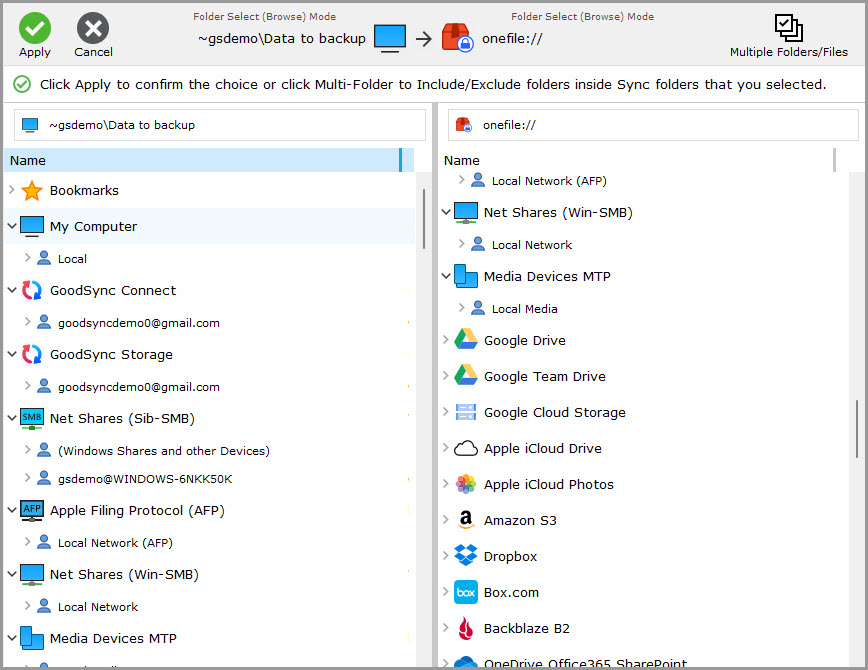Expand the Google Team Drive node
The width and height of the screenshot is (868, 670).
click(x=445, y=376)
